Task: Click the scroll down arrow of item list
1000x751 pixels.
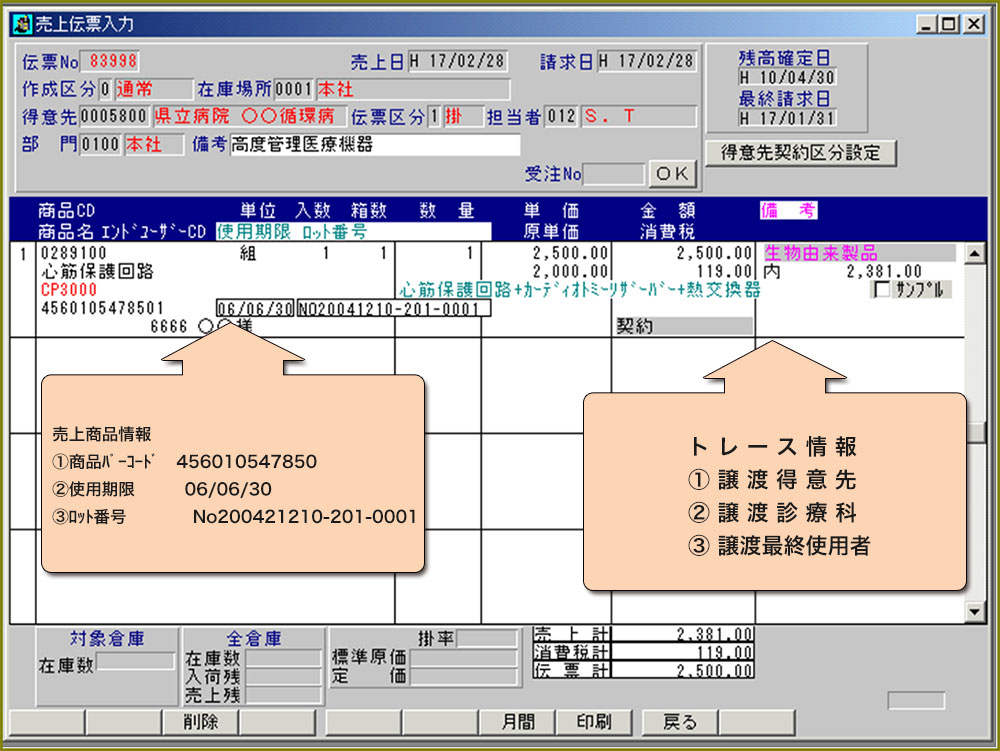Action: click(975, 610)
